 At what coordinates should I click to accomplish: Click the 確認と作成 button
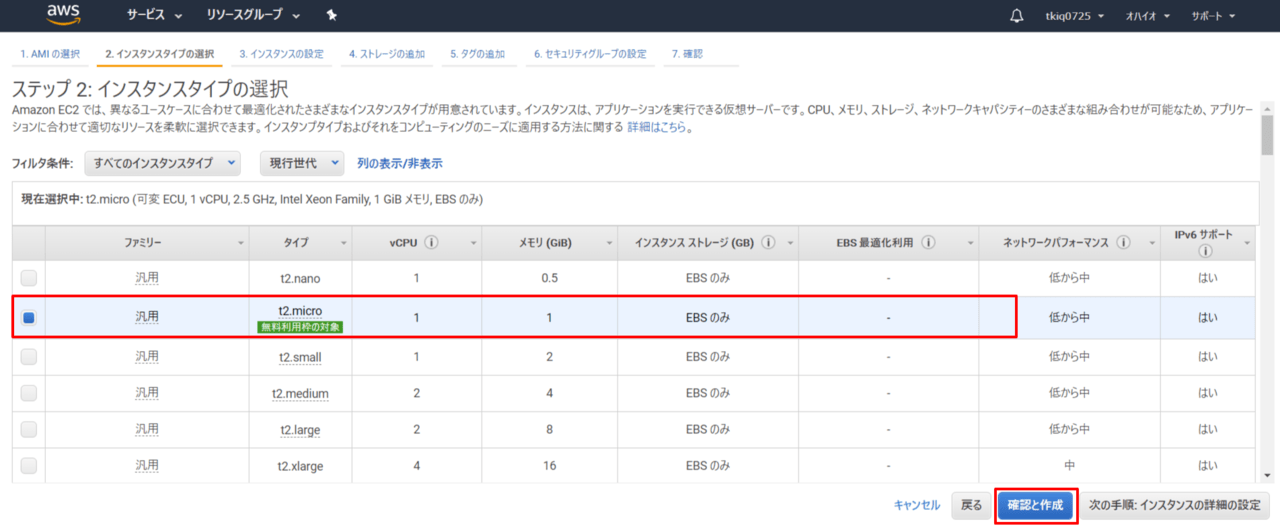tap(1035, 505)
